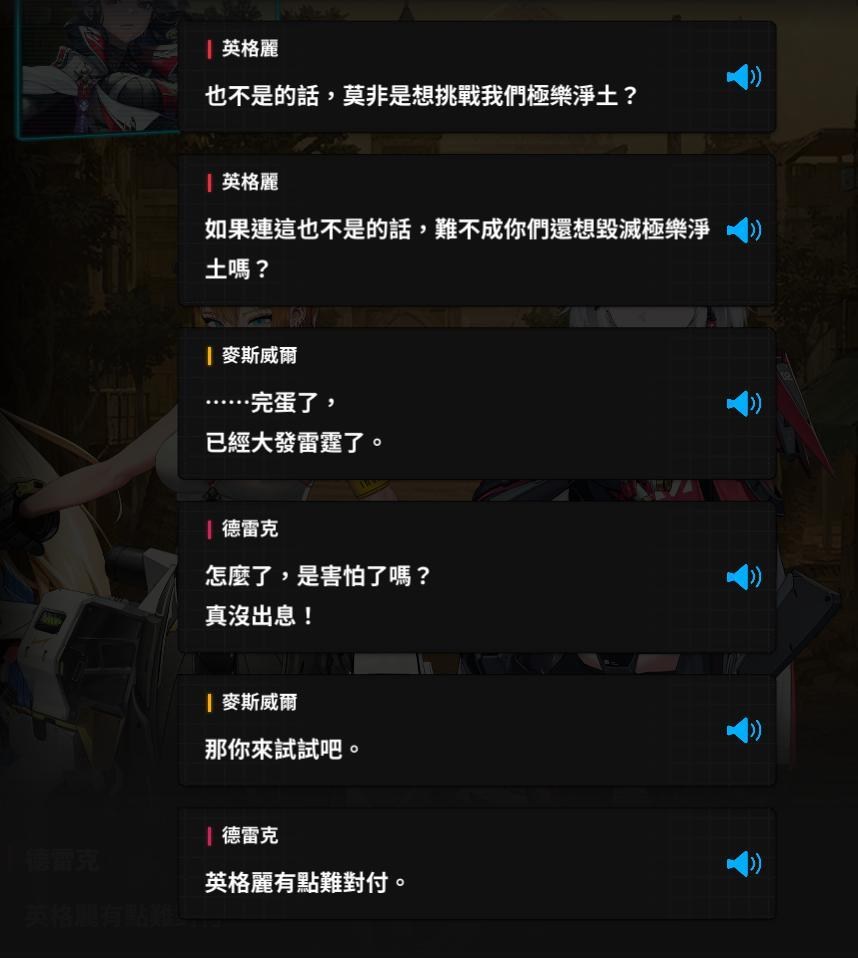Play audio for 難不成你們還想毀滅 line
Viewport: 858px width, 958px height.
744,230
